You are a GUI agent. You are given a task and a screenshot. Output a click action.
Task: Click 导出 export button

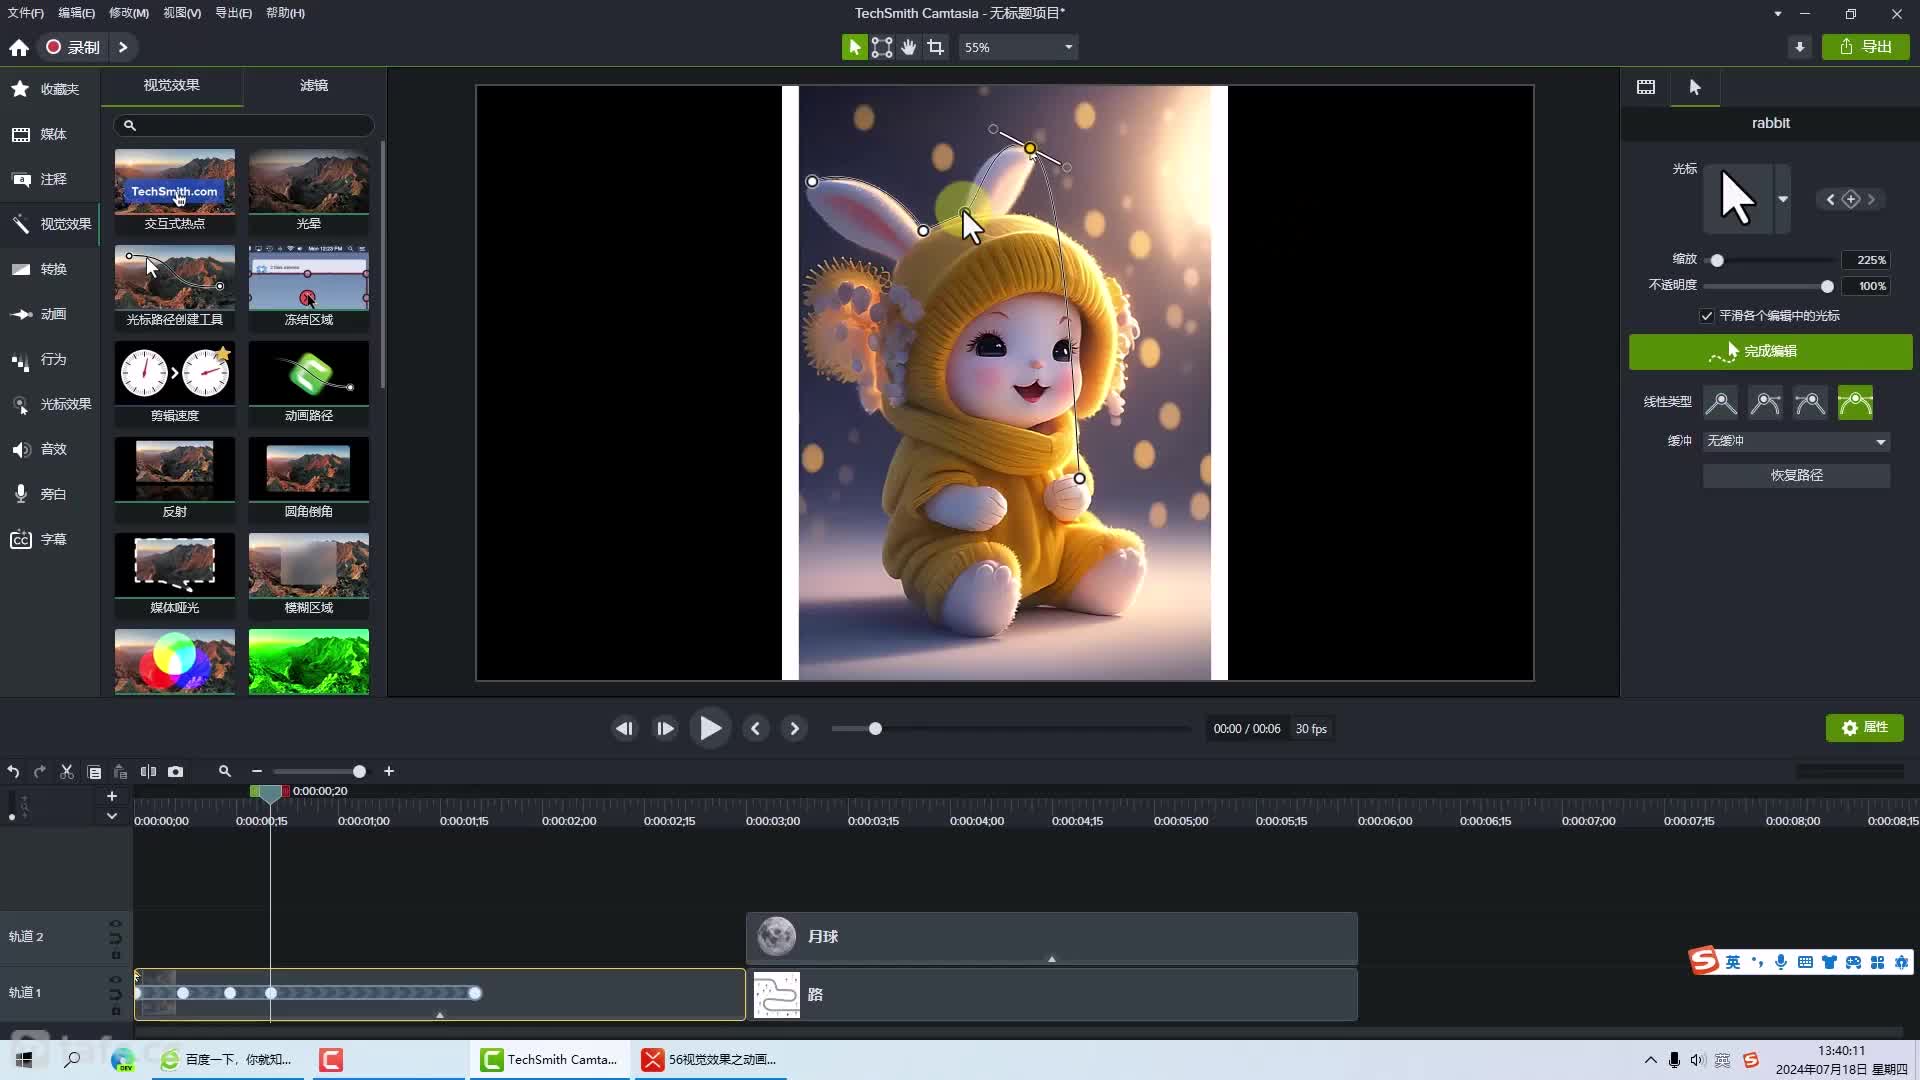1866,47
